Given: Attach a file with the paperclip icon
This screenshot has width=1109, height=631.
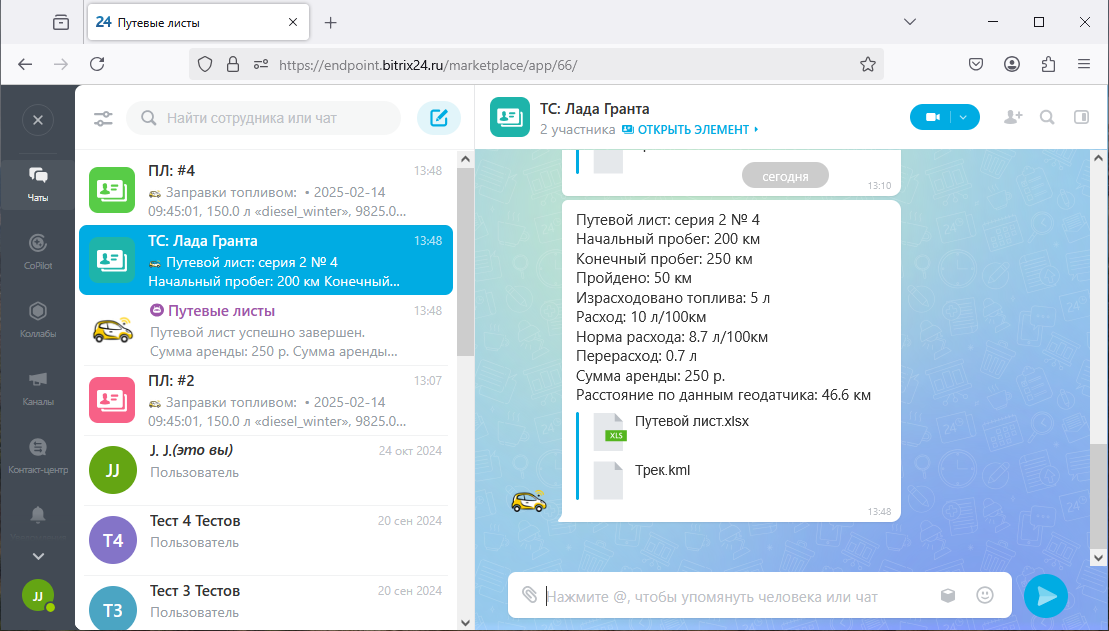Looking at the screenshot, I should click(x=530, y=595).
